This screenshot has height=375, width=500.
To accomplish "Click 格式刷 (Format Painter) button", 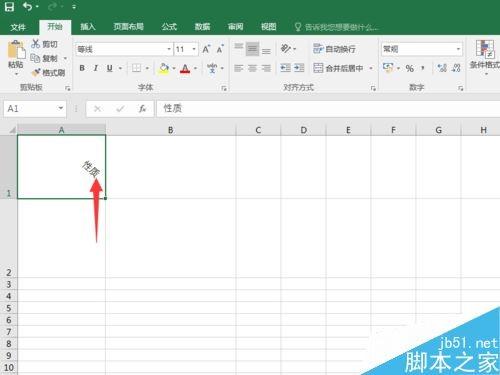I will (x=48, y=73).
